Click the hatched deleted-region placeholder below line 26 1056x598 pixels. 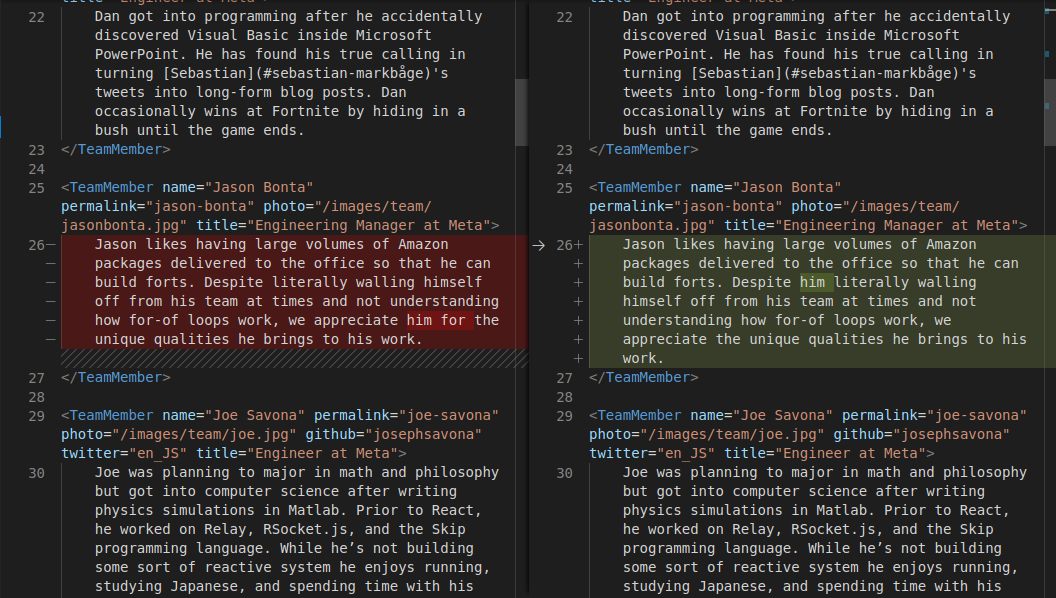pyautogui.click(x=290, y=357)
